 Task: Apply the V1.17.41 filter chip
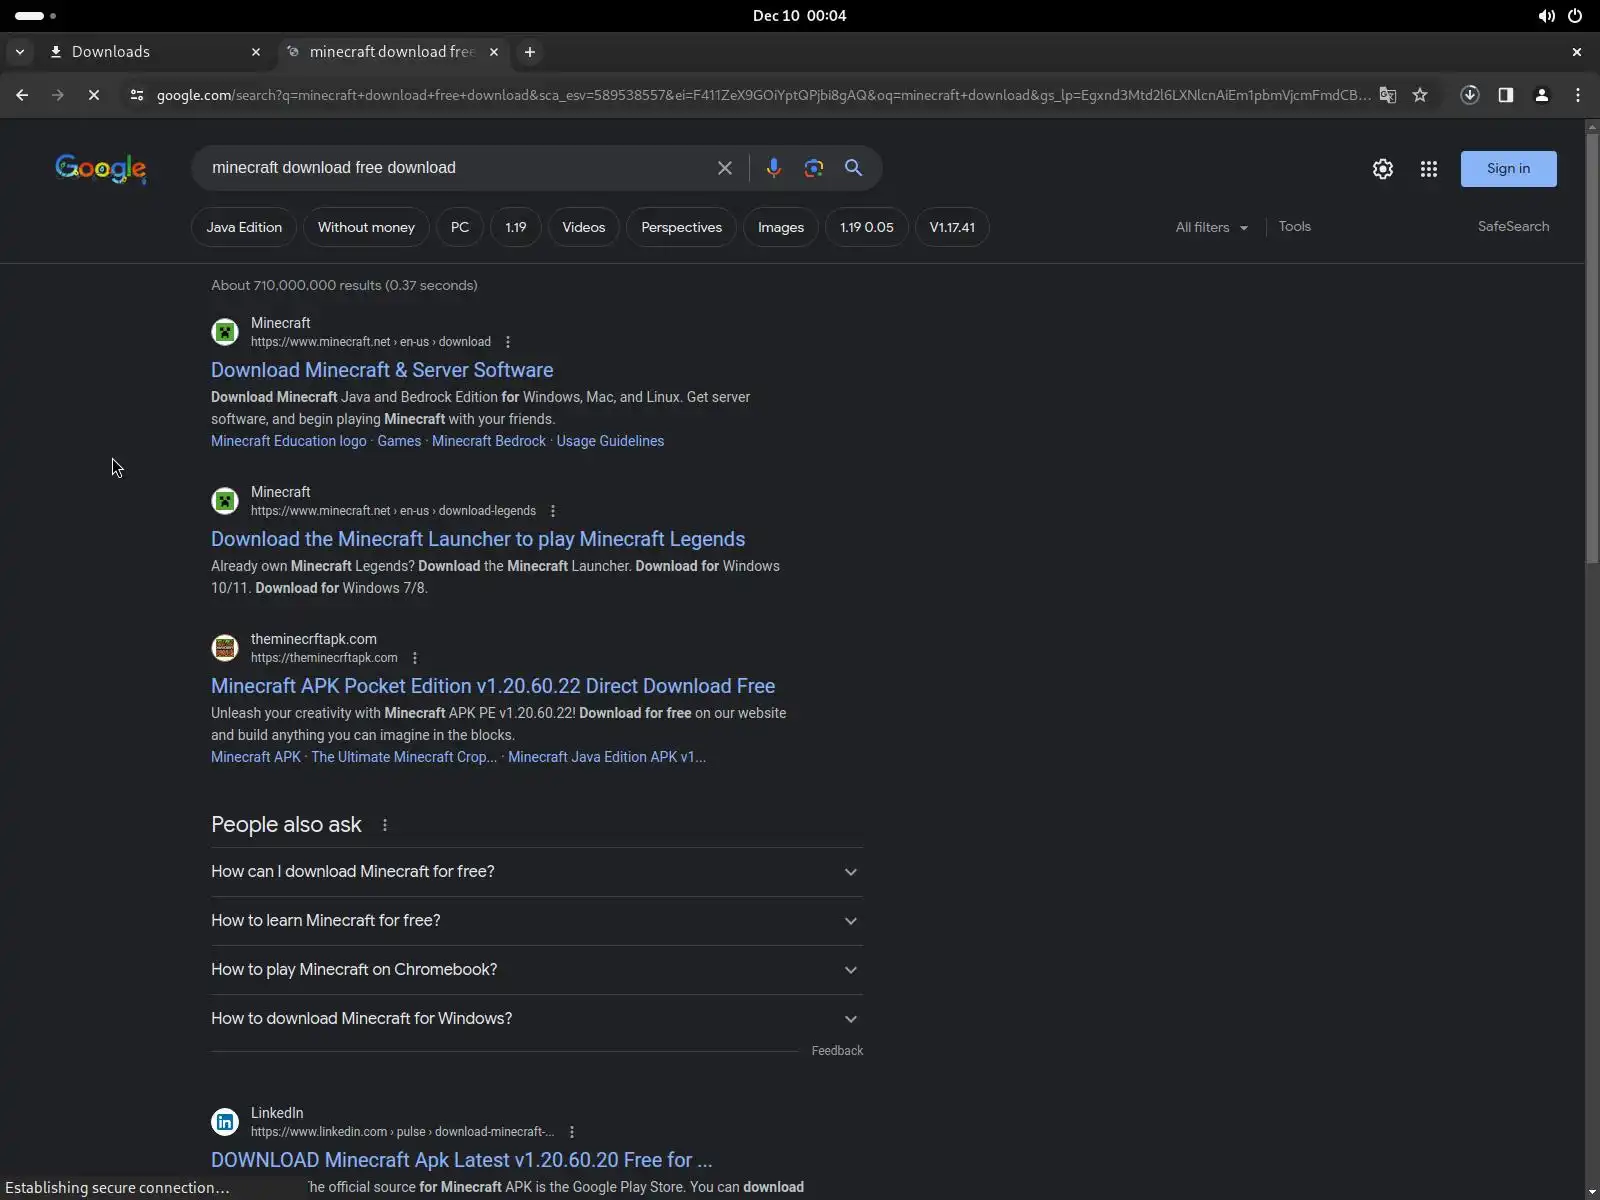point(952,227)
